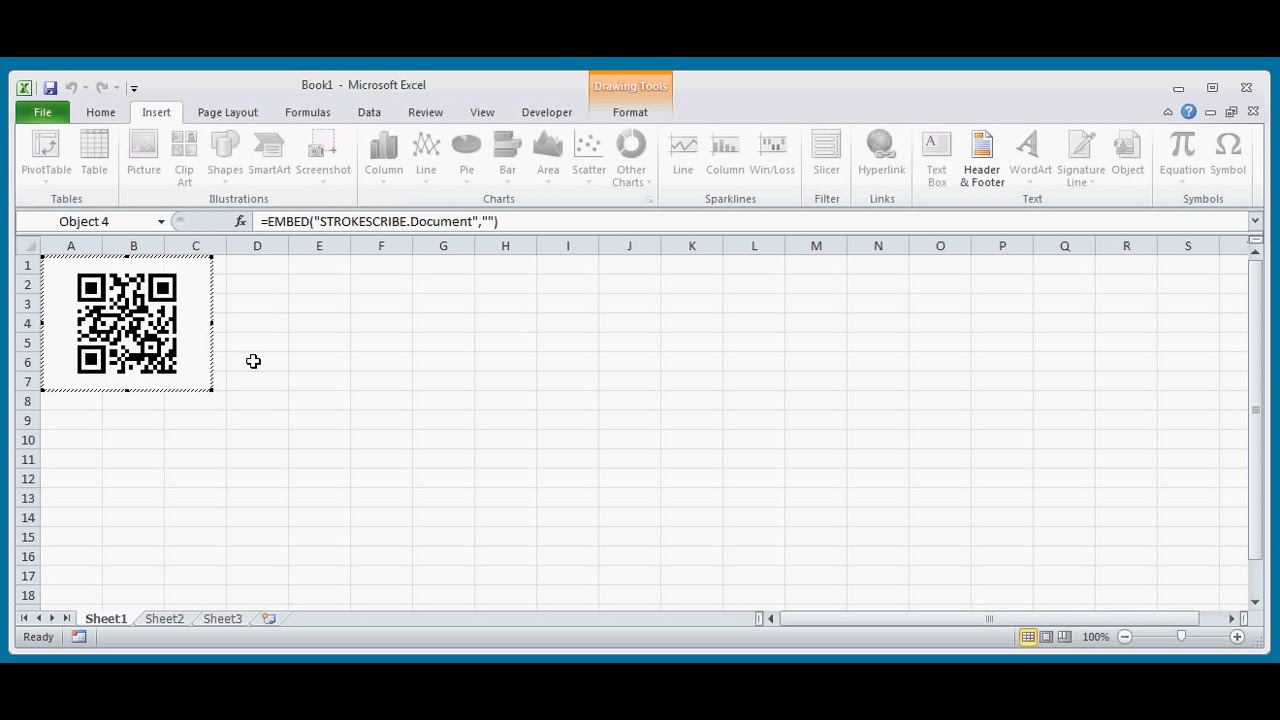Save the workbook from Quick Access Toolbar
Viewport: 1280px width, 720px height.
[50, 88]
